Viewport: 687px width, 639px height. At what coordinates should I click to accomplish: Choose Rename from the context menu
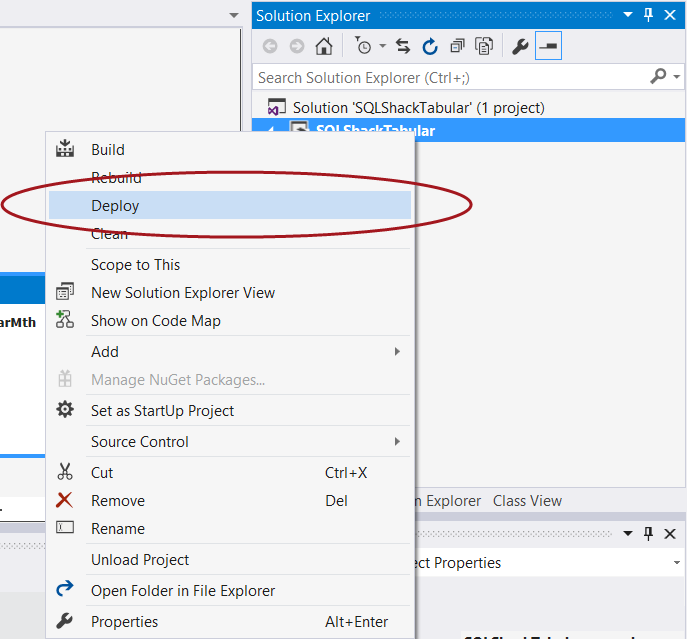coord(230,529)
